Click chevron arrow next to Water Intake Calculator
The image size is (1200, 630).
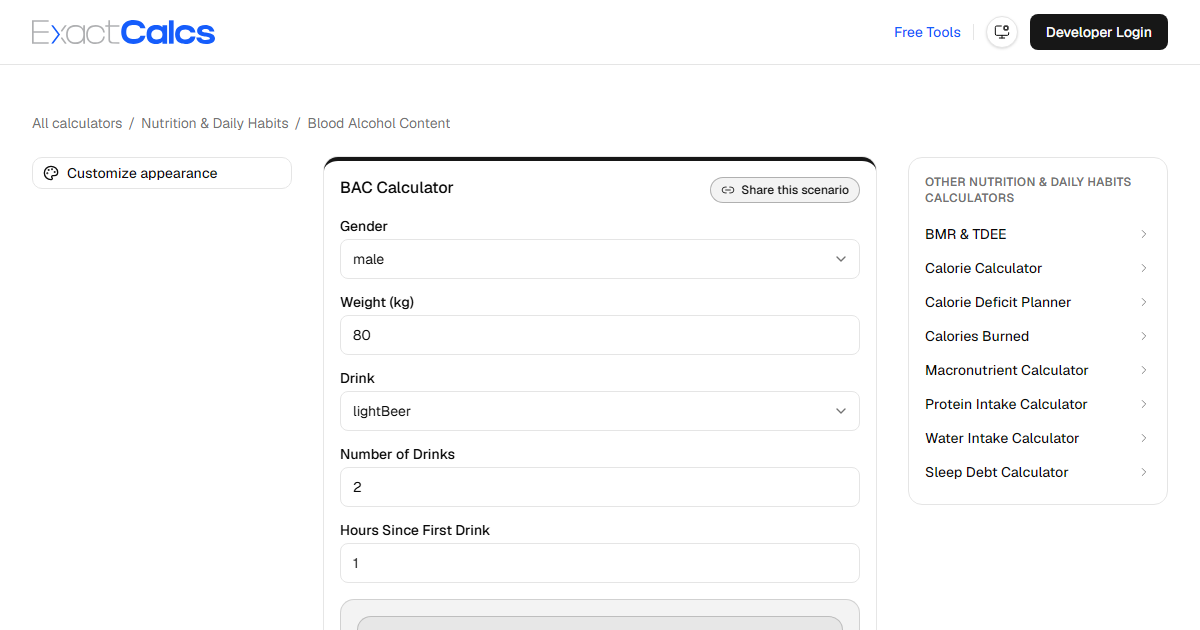pyautogui.click(x=1144, y=438)
